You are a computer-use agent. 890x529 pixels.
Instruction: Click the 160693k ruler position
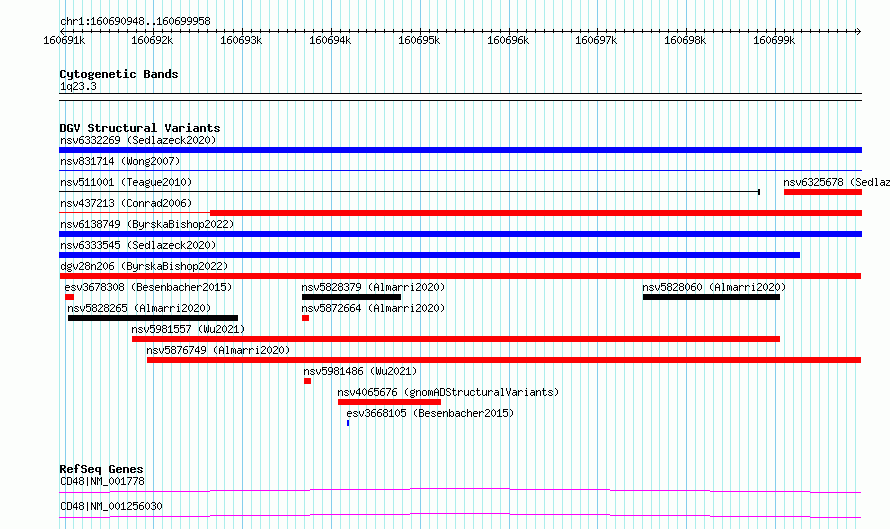pos(241,40)
